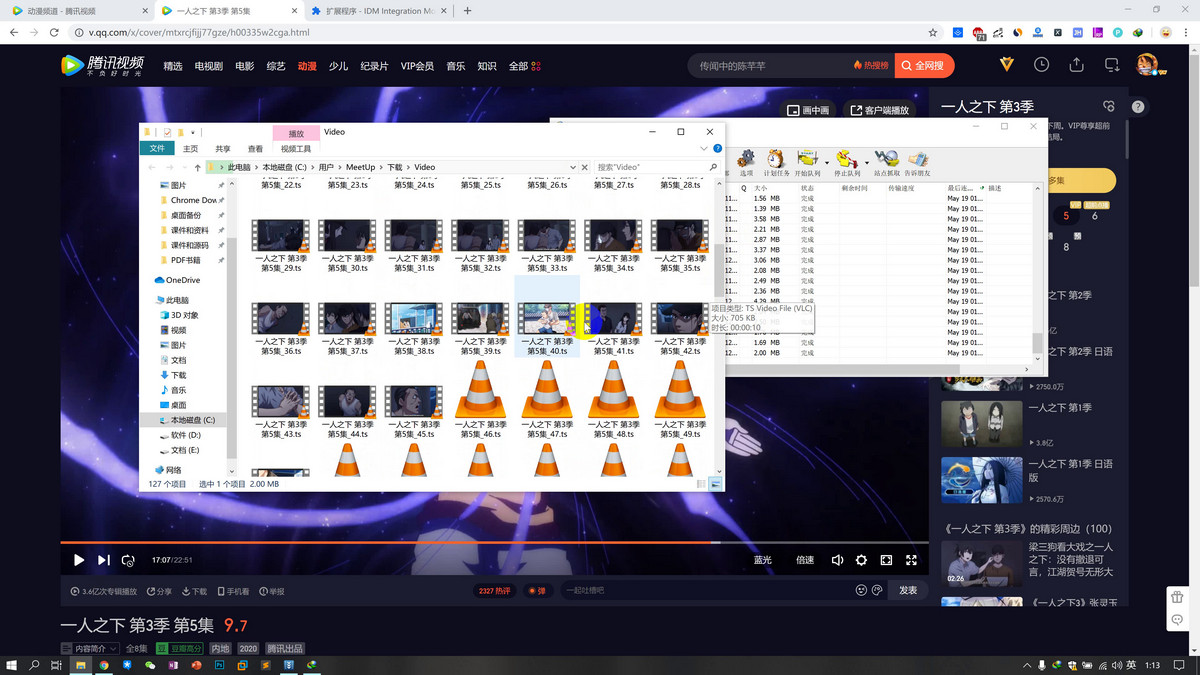The image size is (1200, 675).
Task: Click the 发表 comment submit button
Action: click(x=907, y=591)
